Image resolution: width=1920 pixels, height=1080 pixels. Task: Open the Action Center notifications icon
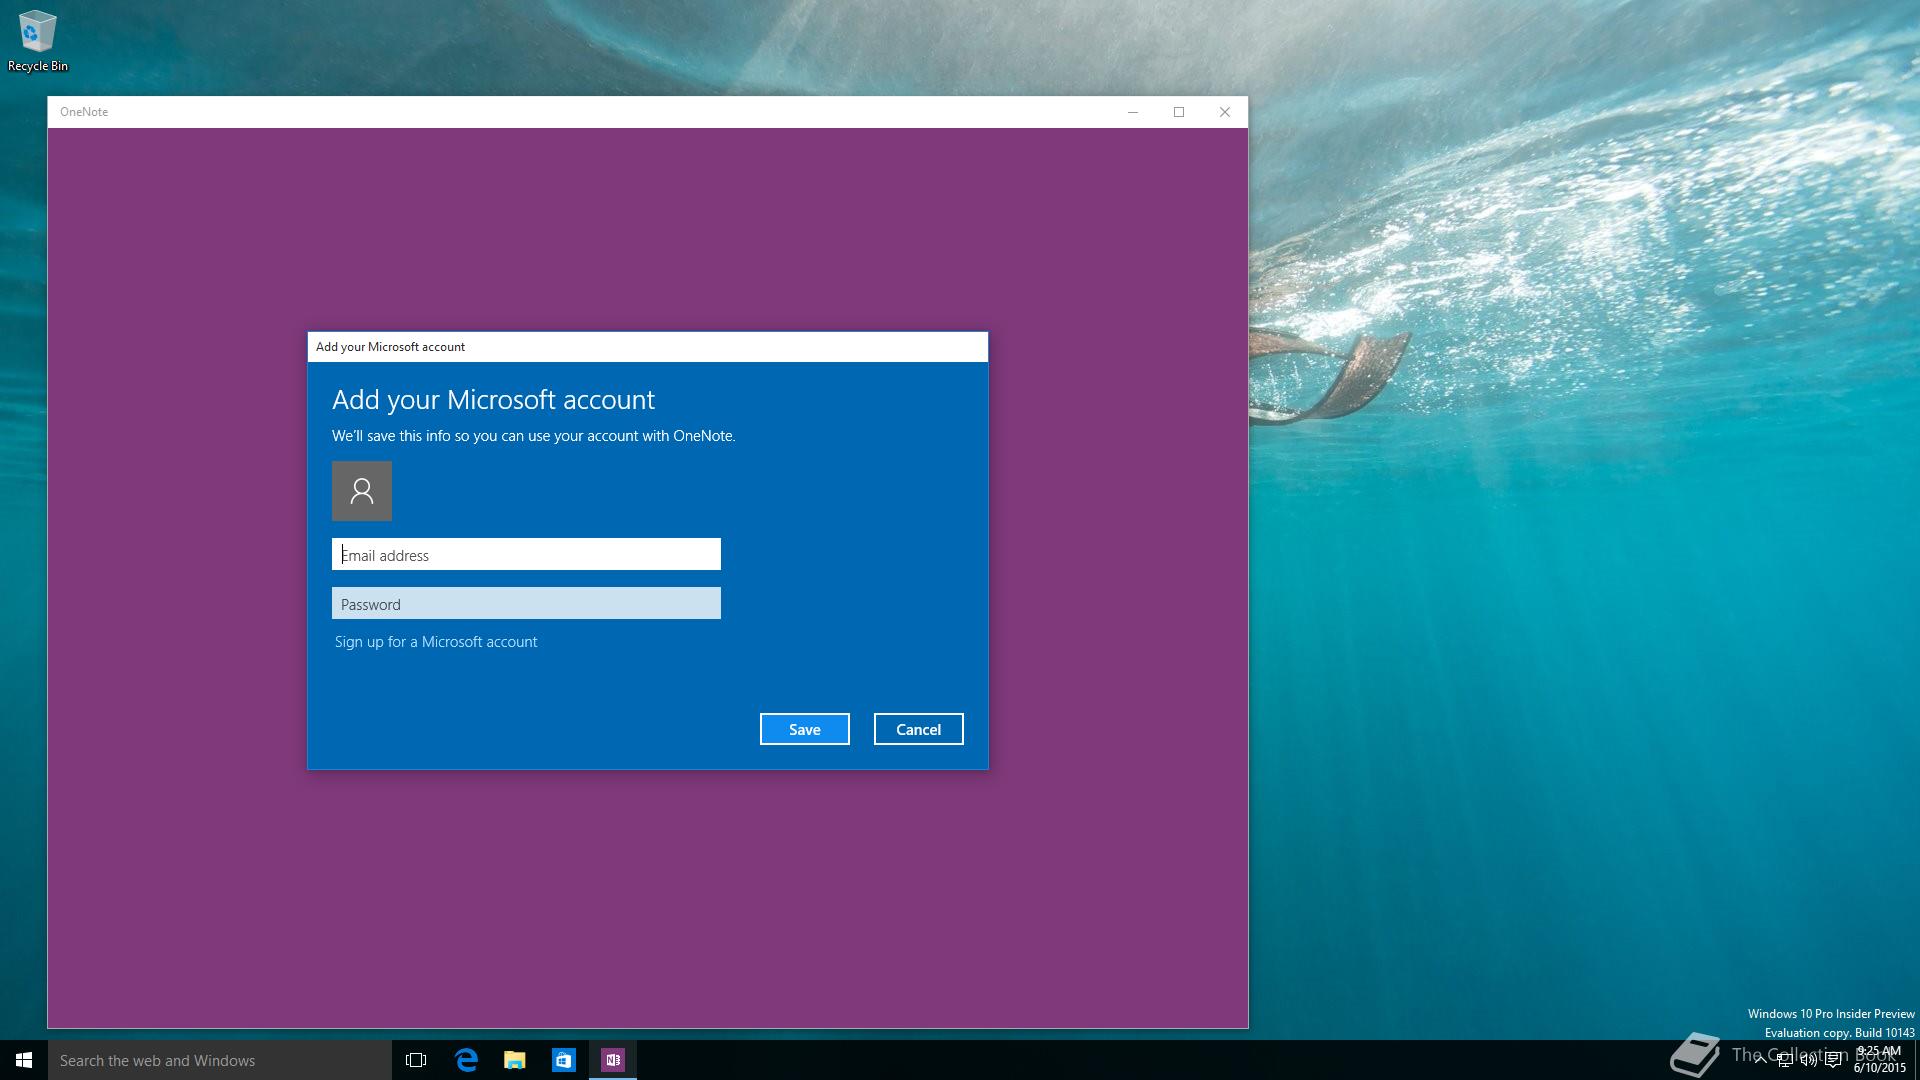click(x=1833, y=1061)
